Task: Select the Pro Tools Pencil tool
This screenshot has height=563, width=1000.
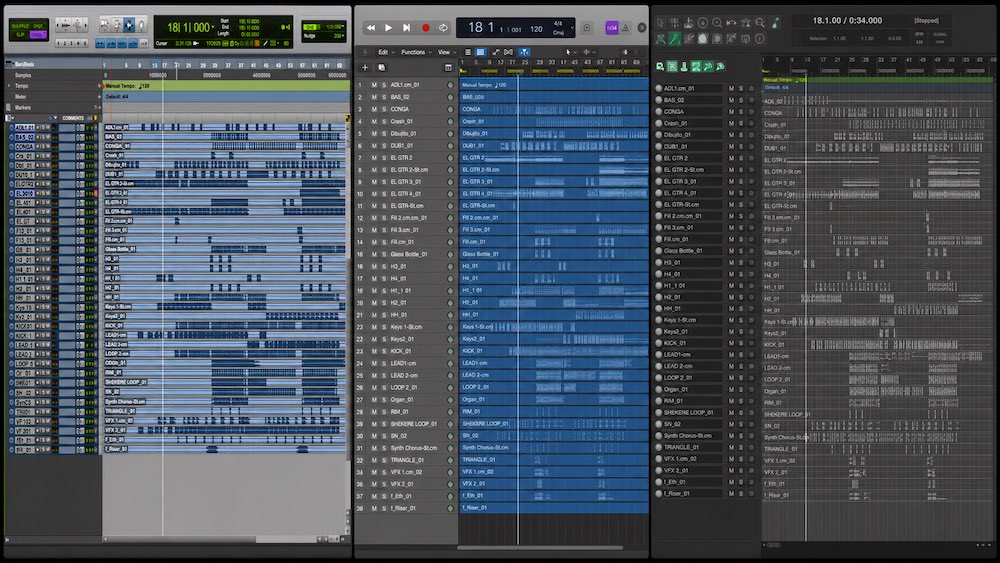Action: (x=142, y=26)
